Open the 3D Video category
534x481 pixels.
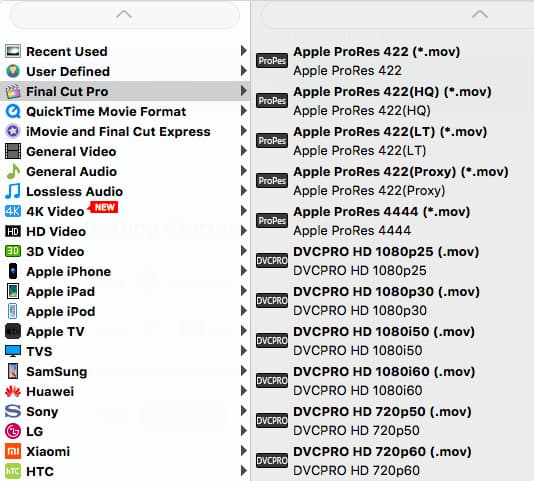[x=125, y=251]
